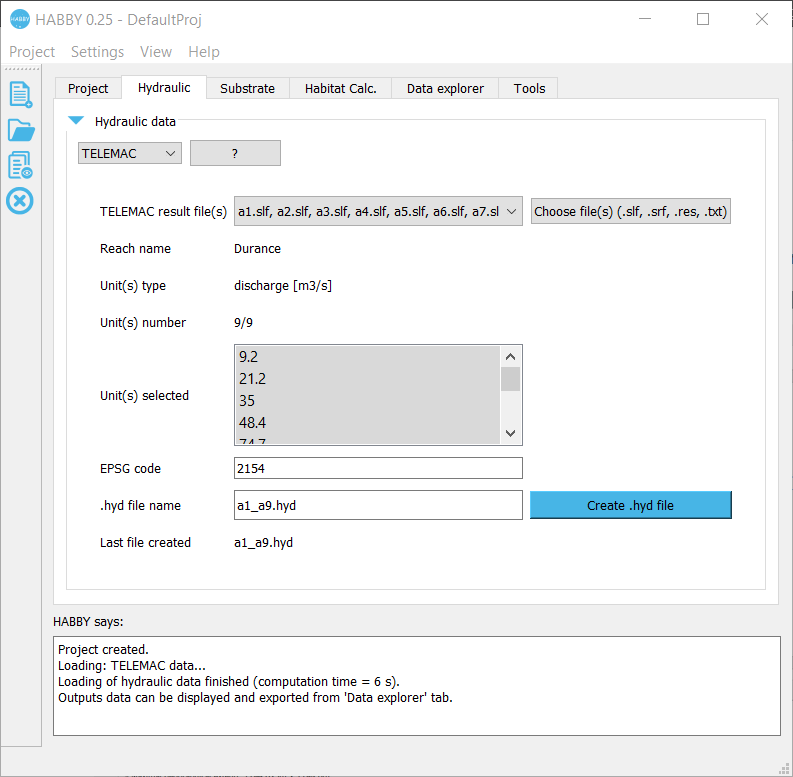Click the 'discharge [m3/s]' unit type text
The height and width of the screenshot is (777, 793).
click(x=283, y=286)
